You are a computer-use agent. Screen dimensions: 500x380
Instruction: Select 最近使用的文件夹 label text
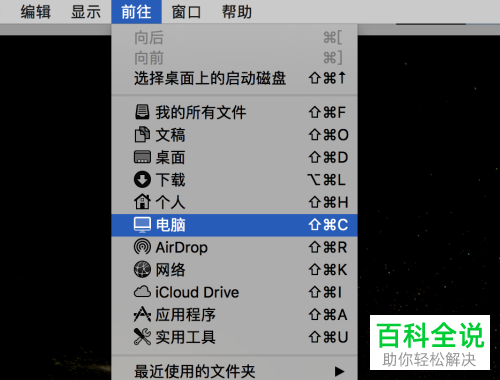coord(195,371)
